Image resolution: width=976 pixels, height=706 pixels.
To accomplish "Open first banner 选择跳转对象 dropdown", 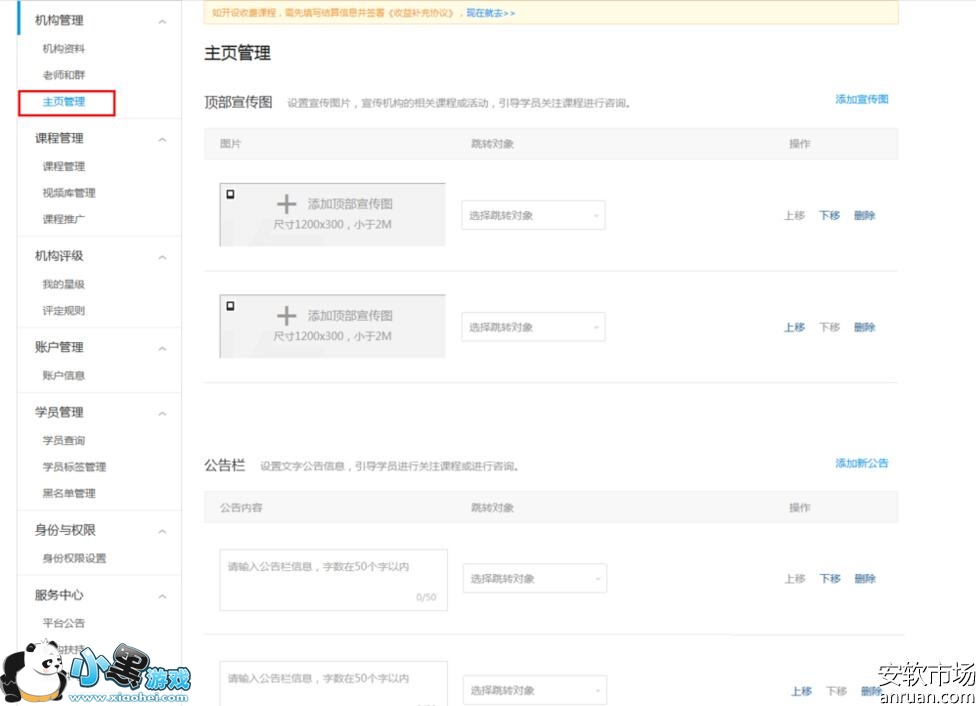I will [533, 215].
